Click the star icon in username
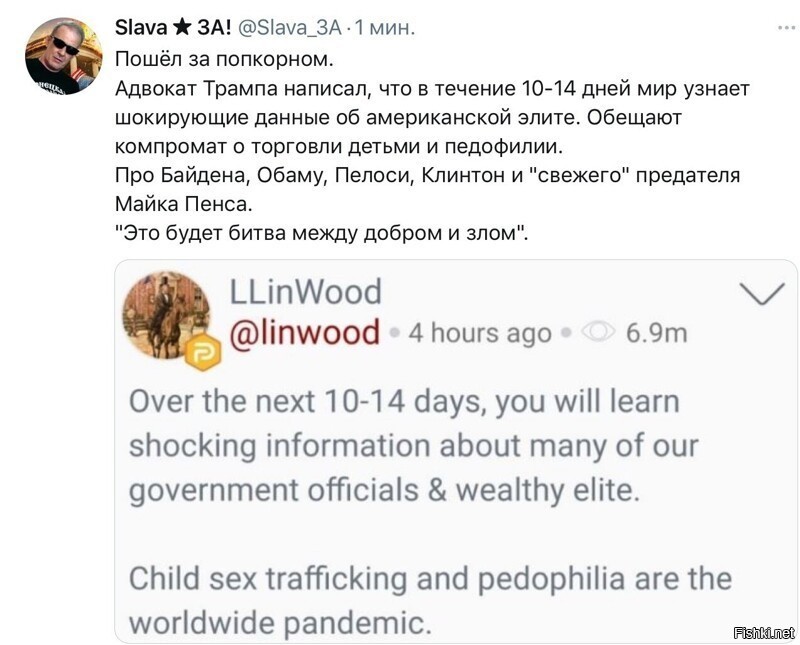 [x=182, y=28]
